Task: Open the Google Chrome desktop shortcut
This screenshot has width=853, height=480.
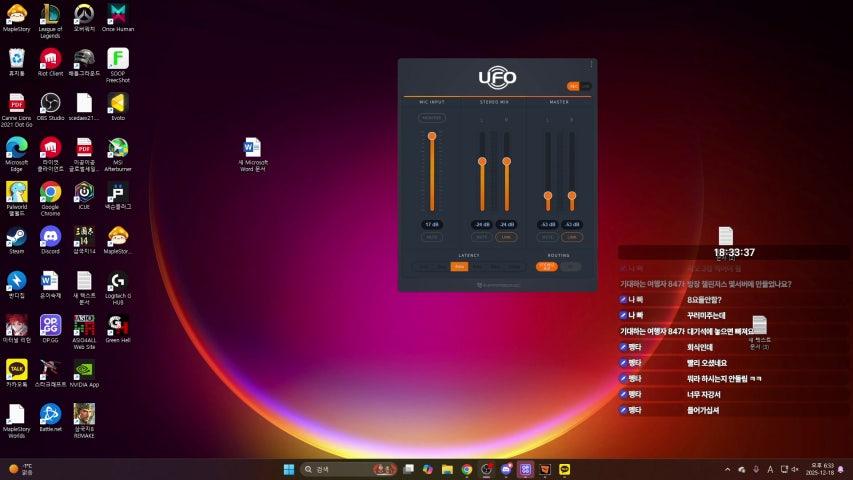Action: [50, 192]
